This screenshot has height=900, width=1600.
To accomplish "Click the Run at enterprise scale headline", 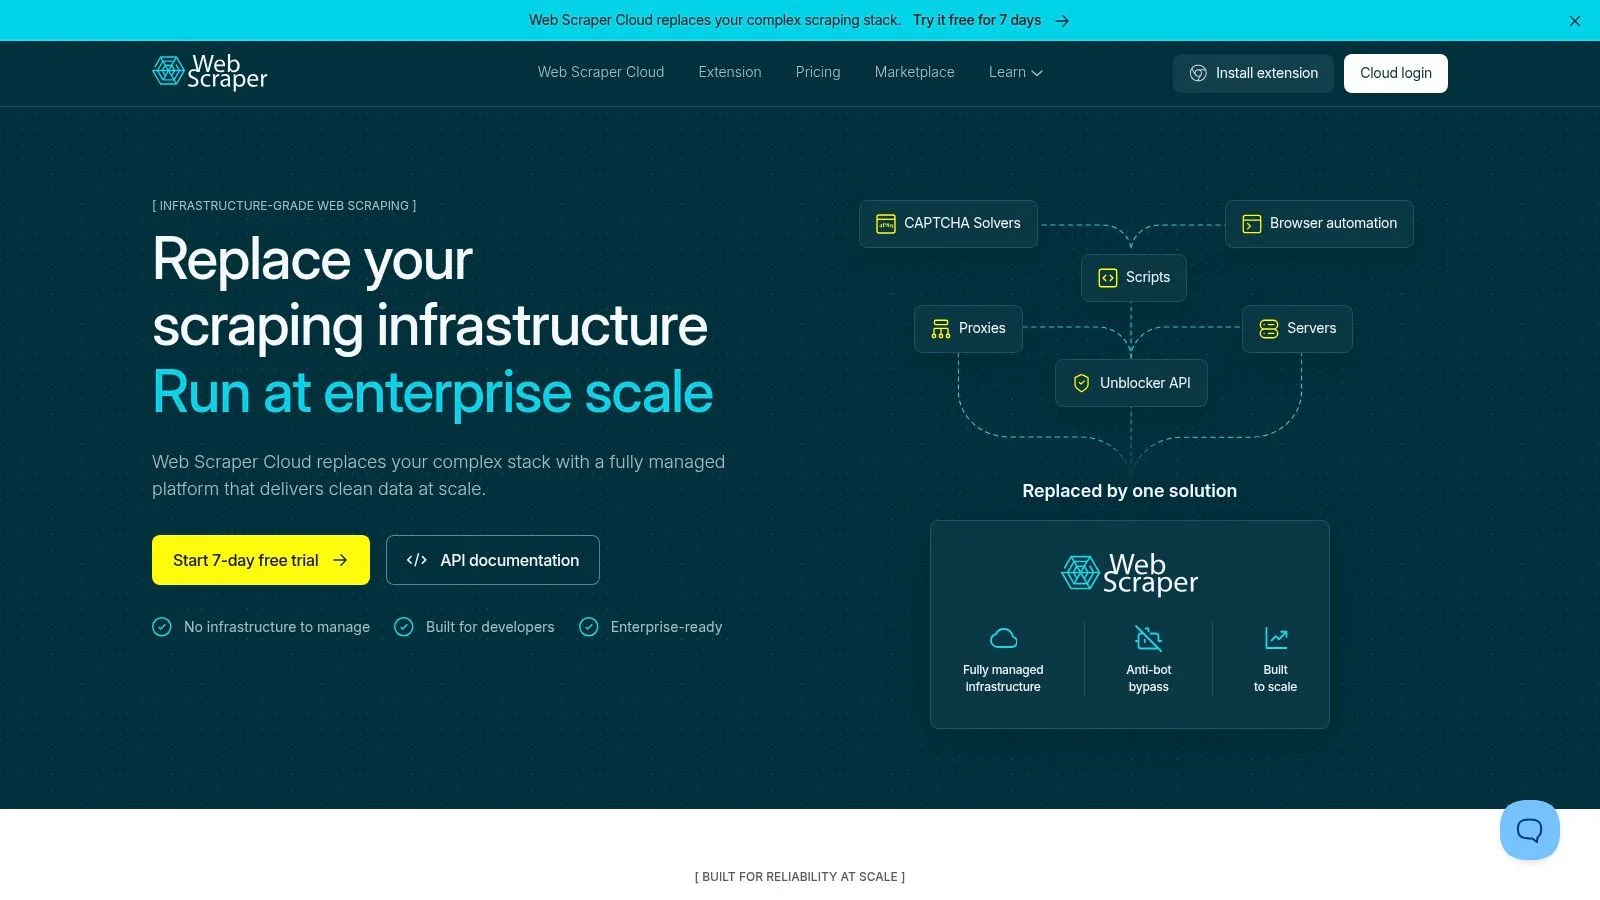I will (x=433, y=392).
